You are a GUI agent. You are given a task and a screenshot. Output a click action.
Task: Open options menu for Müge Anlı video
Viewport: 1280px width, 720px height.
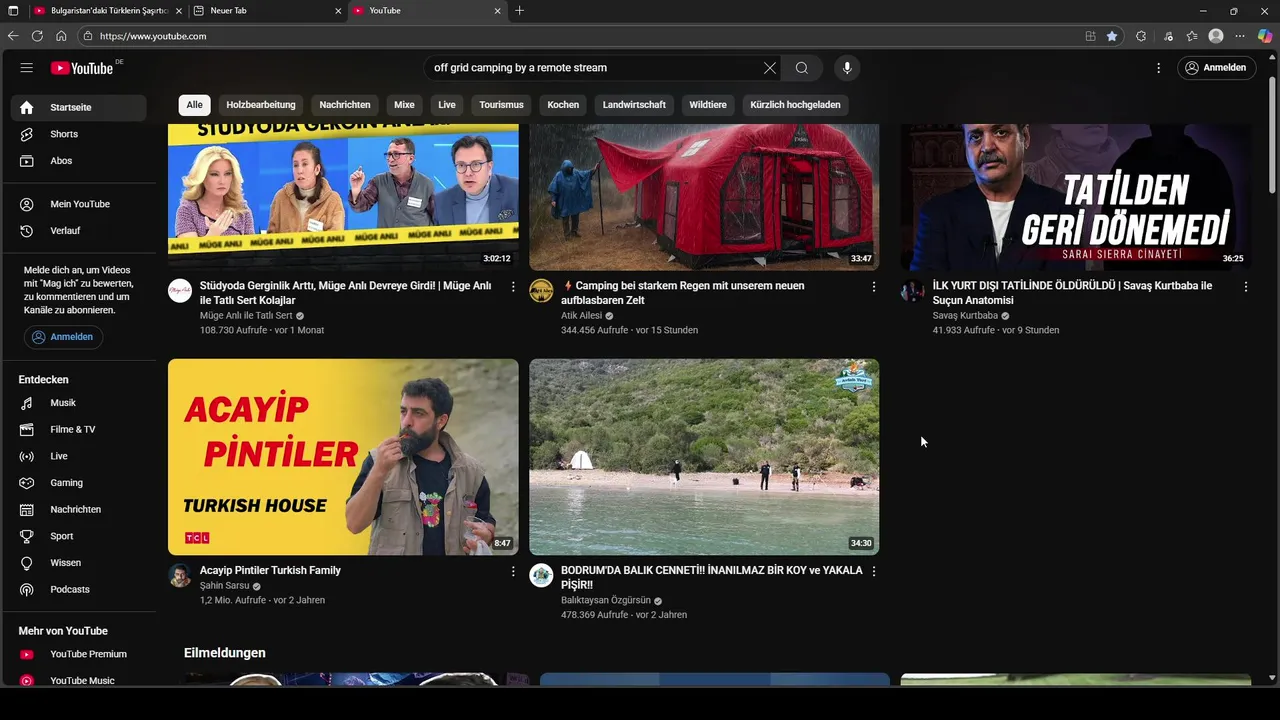point(513,287)
